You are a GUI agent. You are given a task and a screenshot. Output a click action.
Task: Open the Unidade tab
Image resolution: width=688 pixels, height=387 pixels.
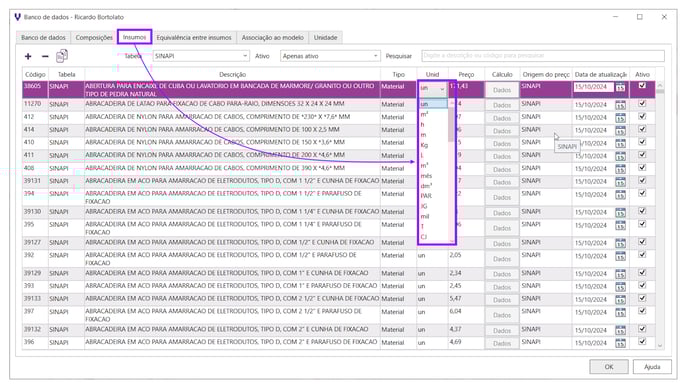326,38
